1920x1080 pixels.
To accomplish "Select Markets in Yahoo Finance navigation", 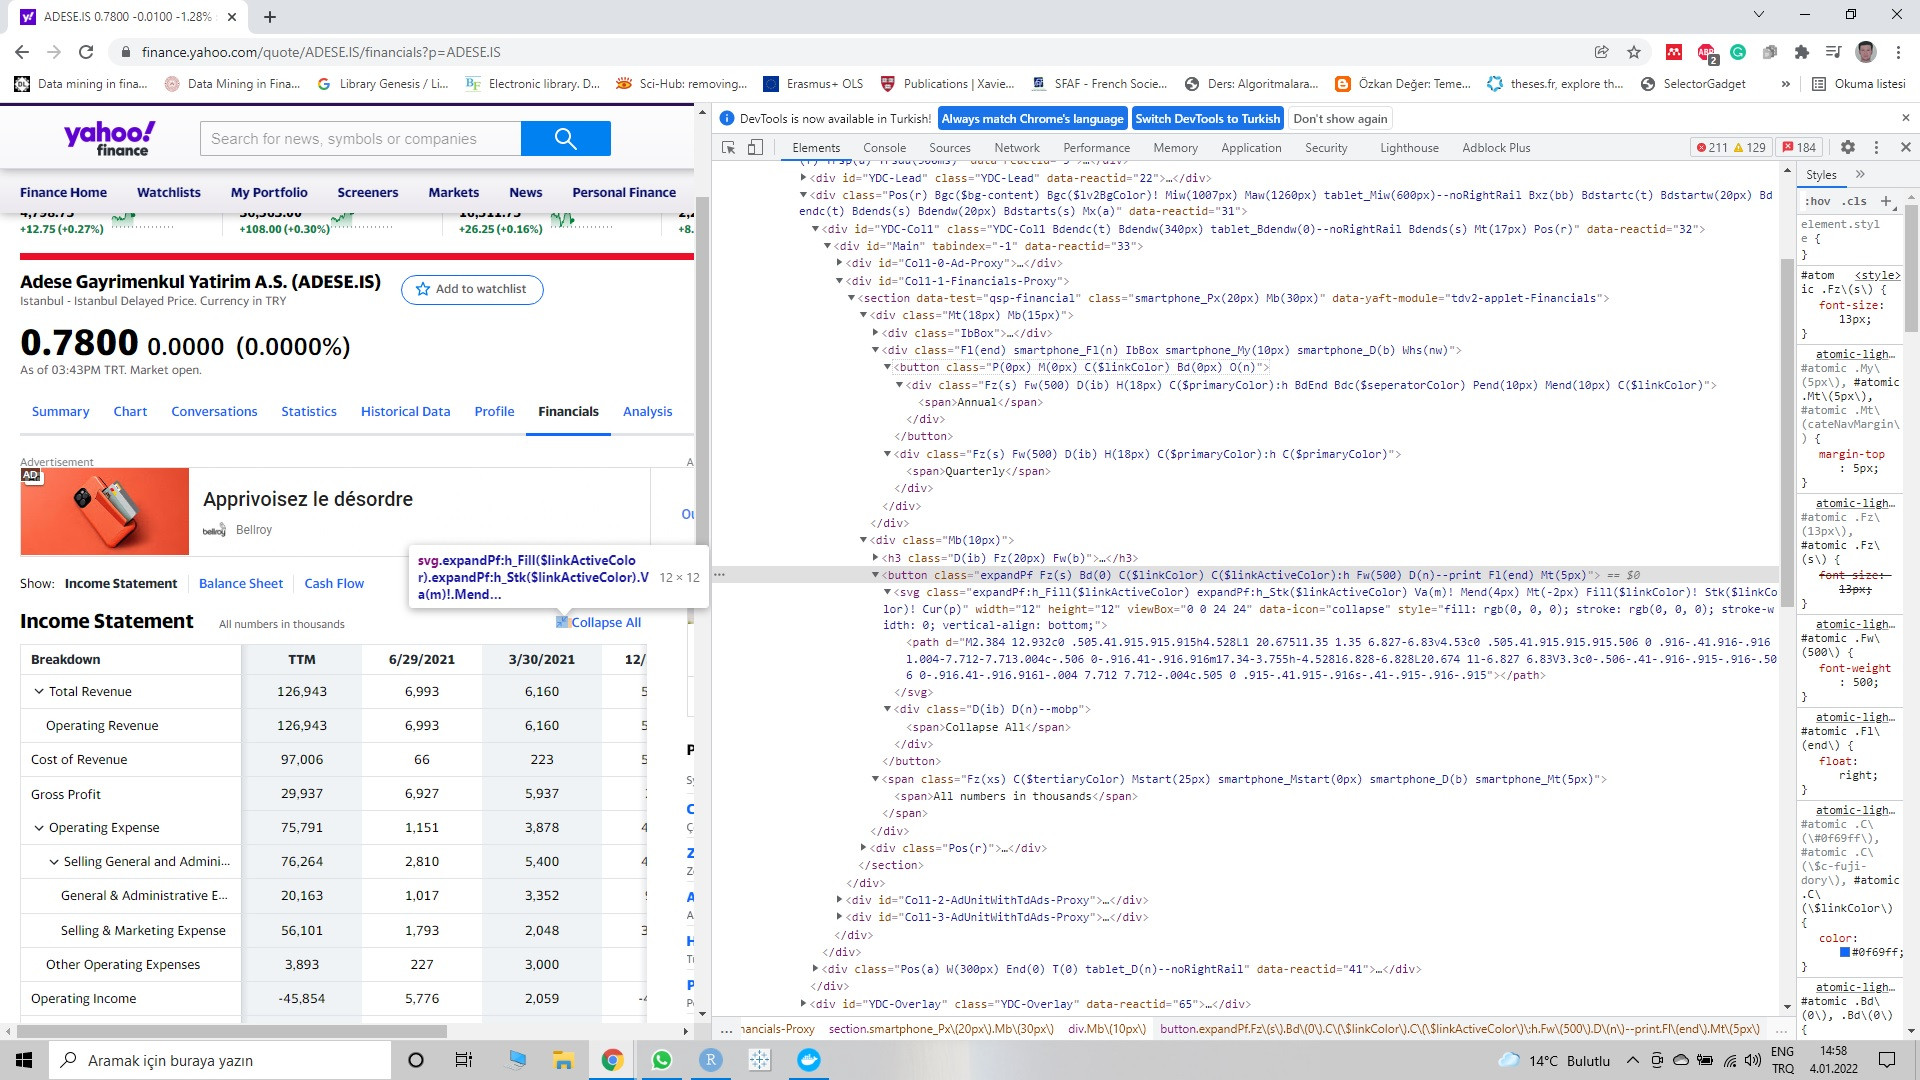I will click(x=454, y=192).
